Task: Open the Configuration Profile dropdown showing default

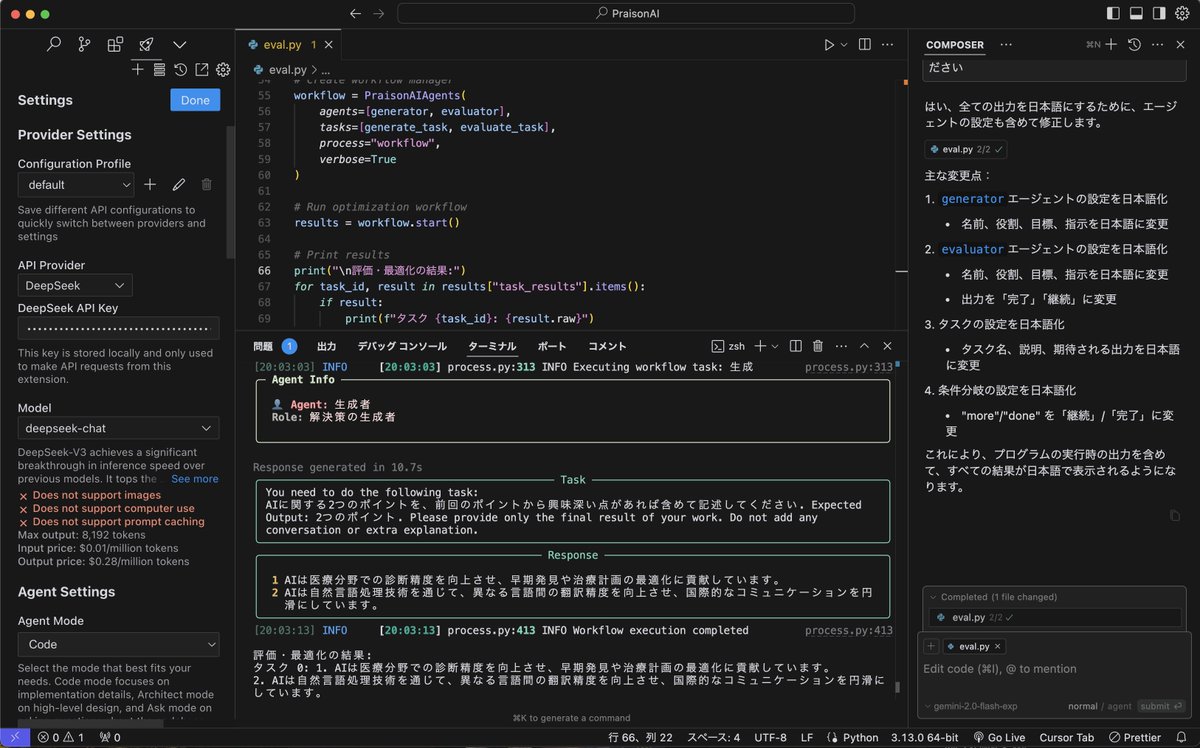Action: [76, 184]
